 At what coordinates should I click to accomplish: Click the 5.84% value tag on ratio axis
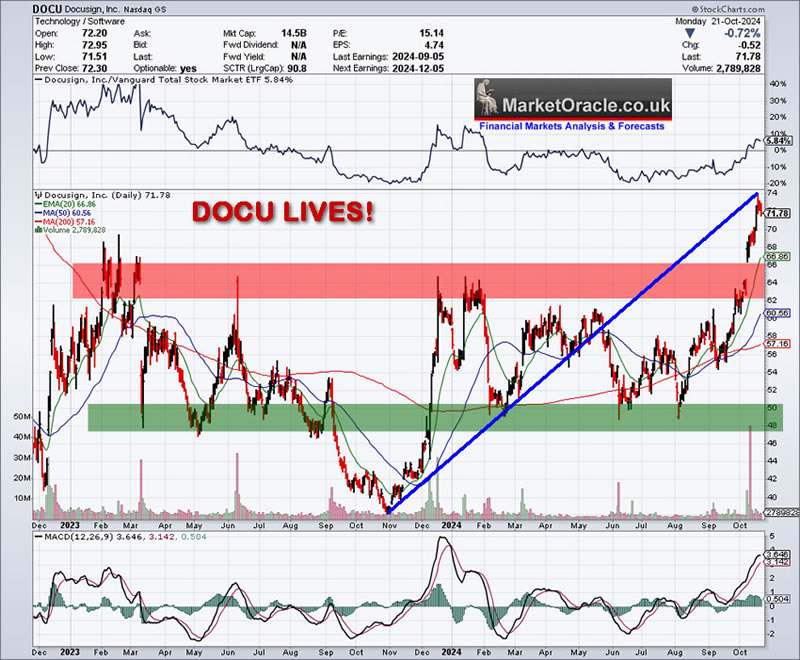[x=779, y=140]
